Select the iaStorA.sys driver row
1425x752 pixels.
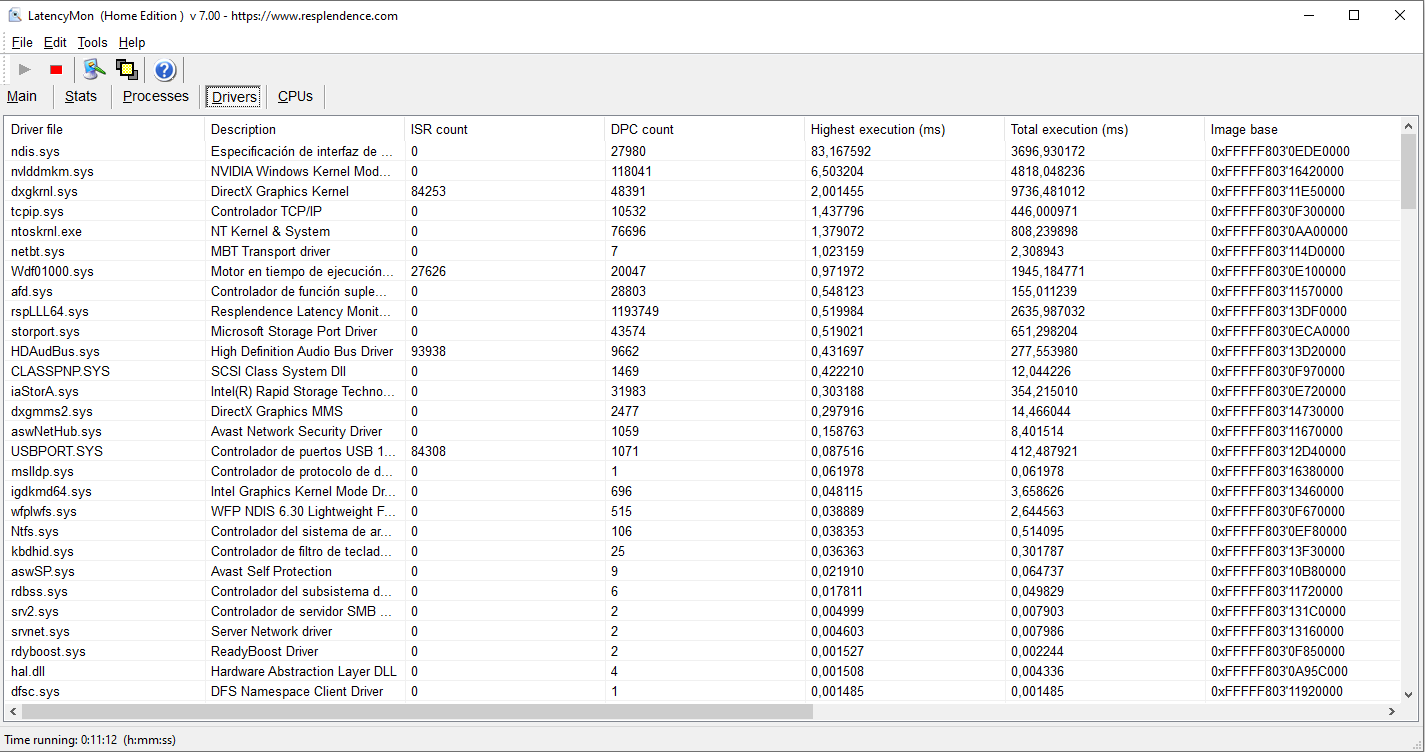tap(702, 391)
